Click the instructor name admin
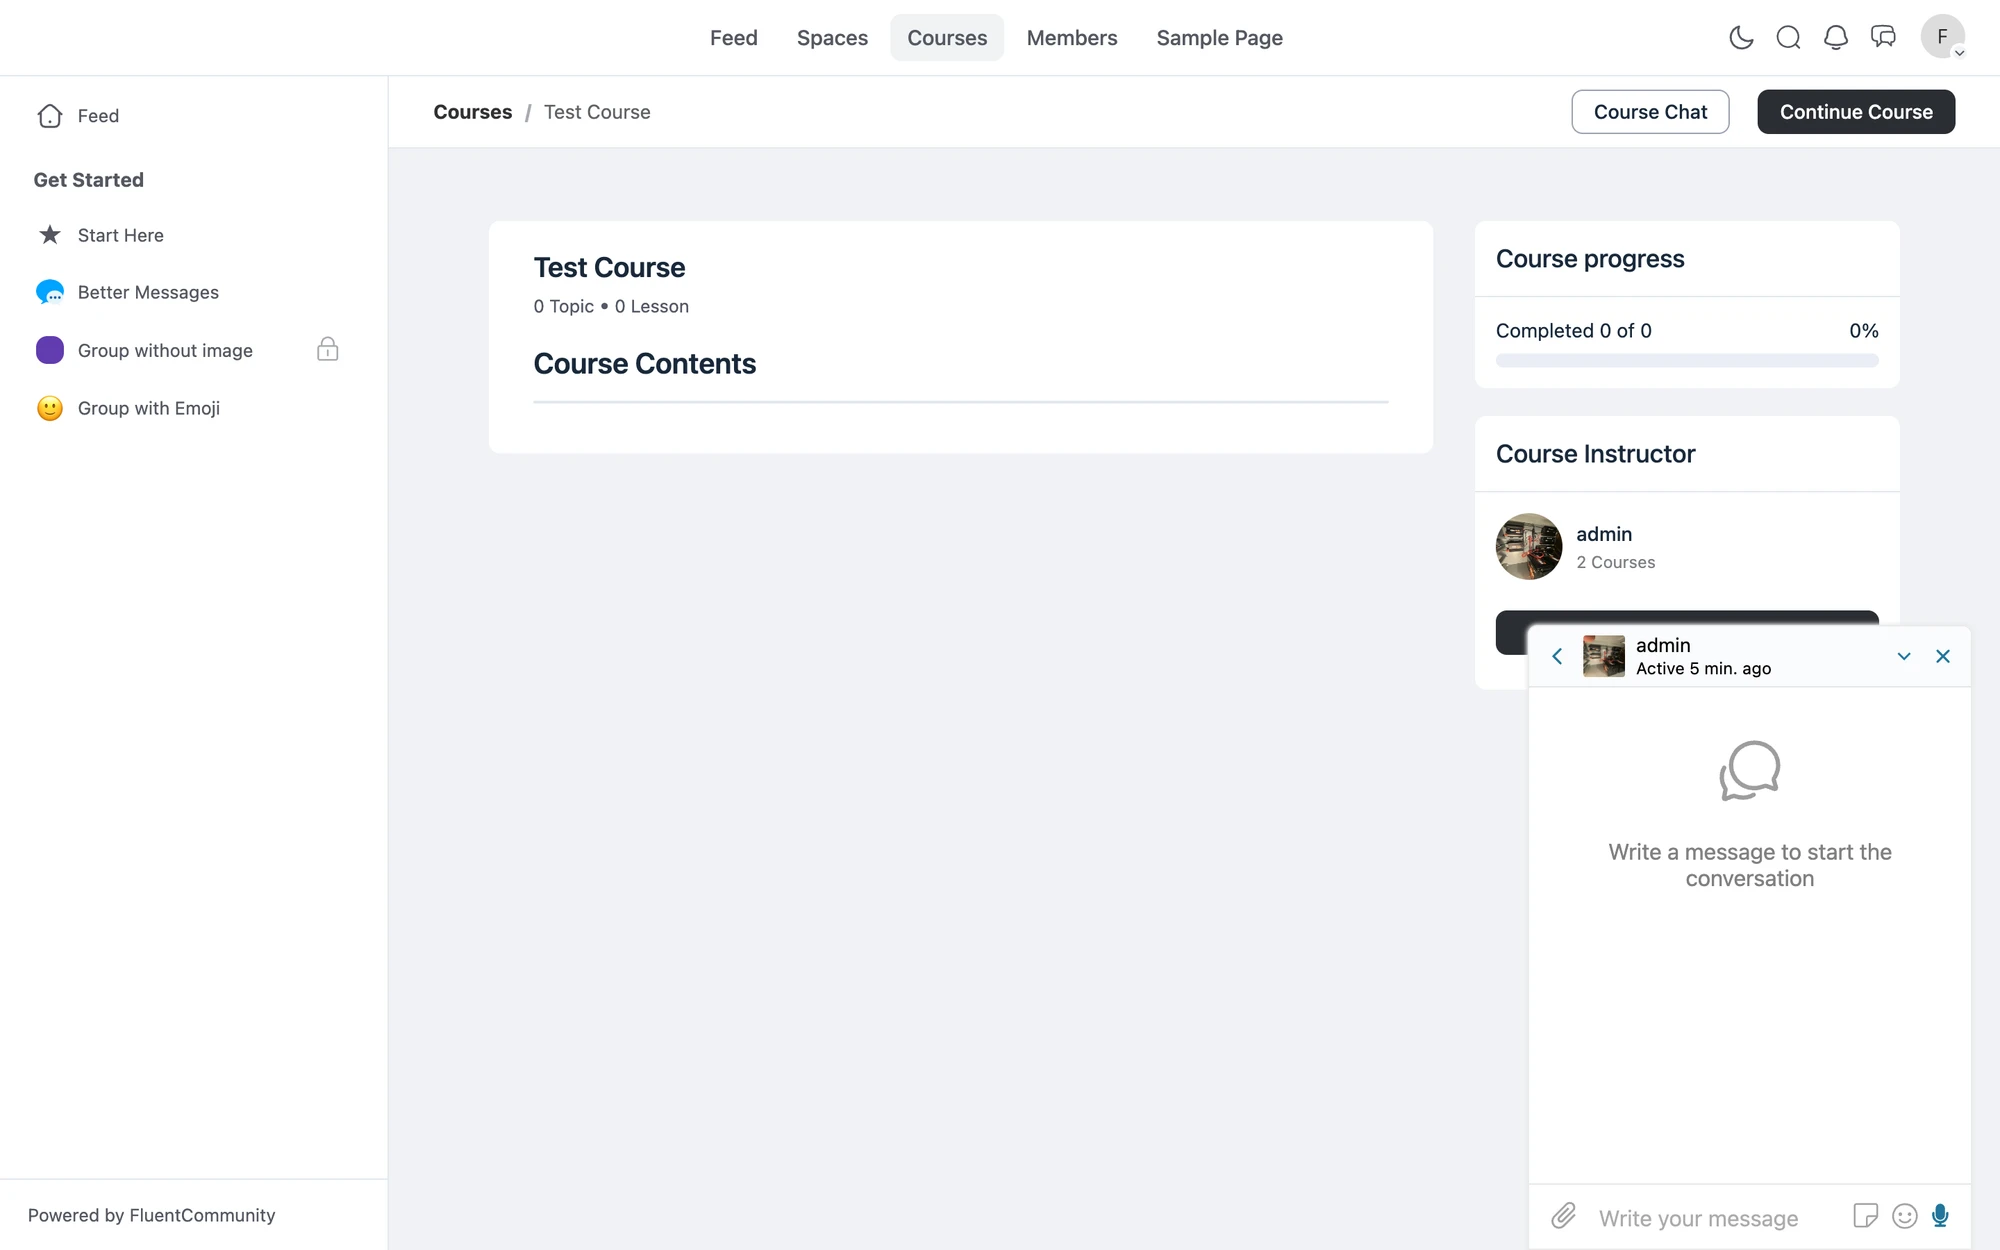 [1604, 534]
